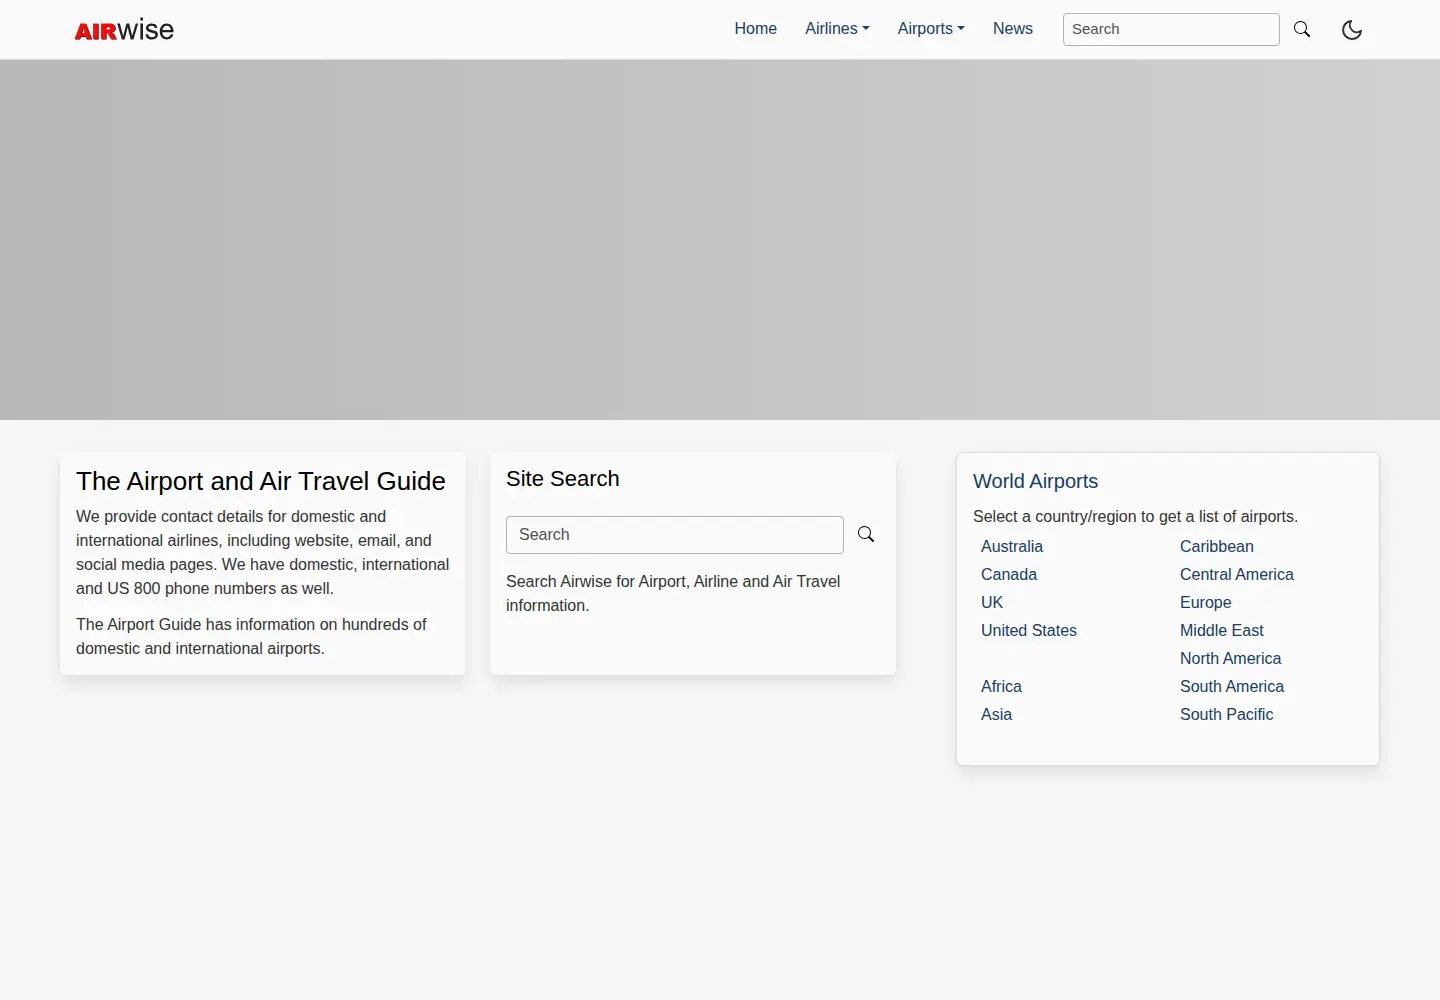
Task: Toggle dark mode with the moon icon
Action: point(1352,30)
